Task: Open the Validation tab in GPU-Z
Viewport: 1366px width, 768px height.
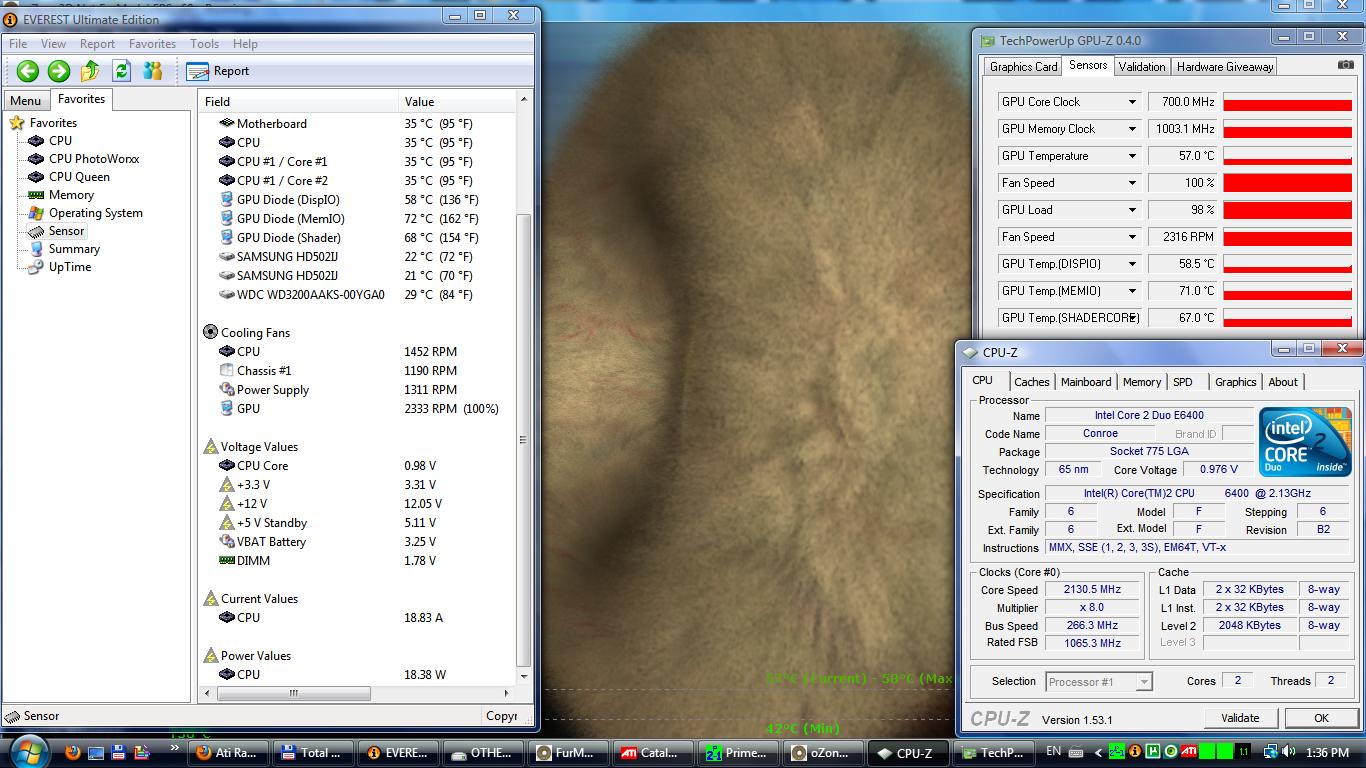Action: [1142, 67]
